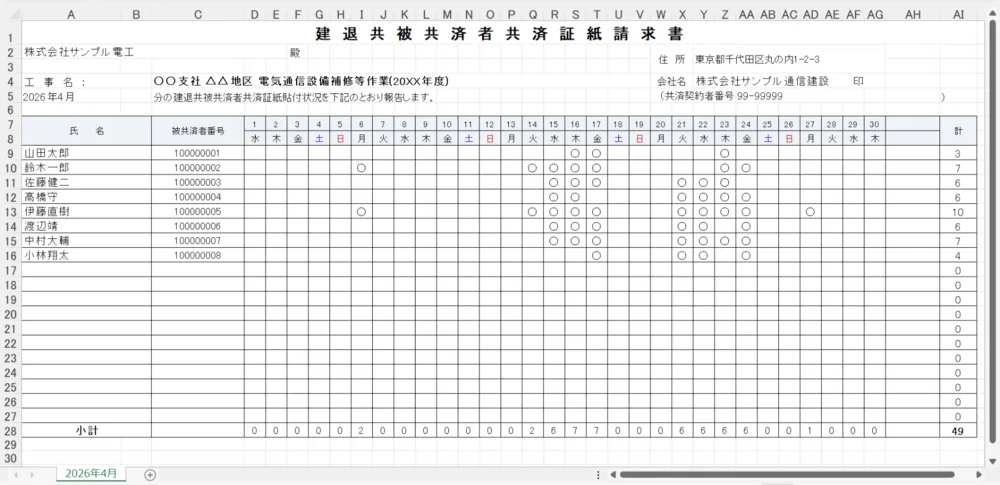Select column AI header
This screenshot has height=485, width=1000.
[957, 14]
